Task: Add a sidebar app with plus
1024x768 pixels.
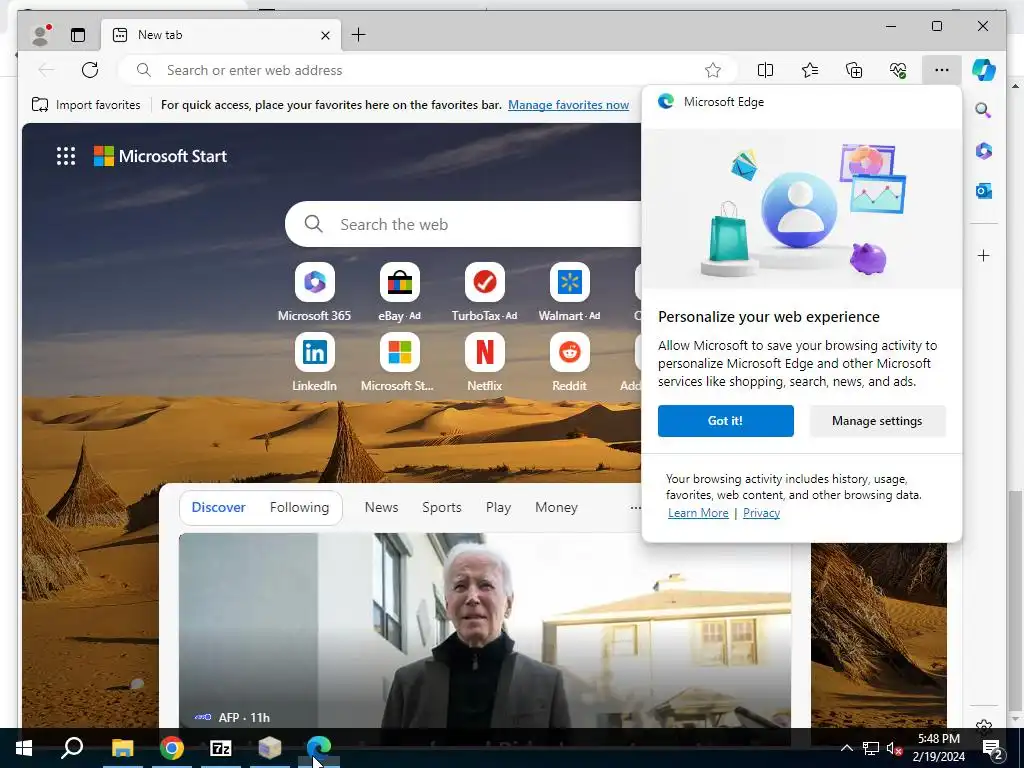Action: tap(984, 255)
